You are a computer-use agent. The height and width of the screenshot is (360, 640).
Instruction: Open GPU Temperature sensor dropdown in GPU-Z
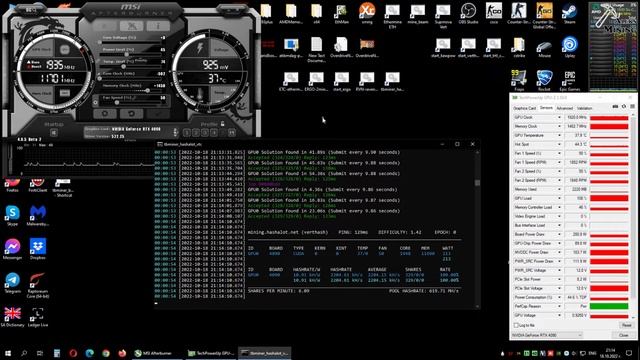point(559,136)
